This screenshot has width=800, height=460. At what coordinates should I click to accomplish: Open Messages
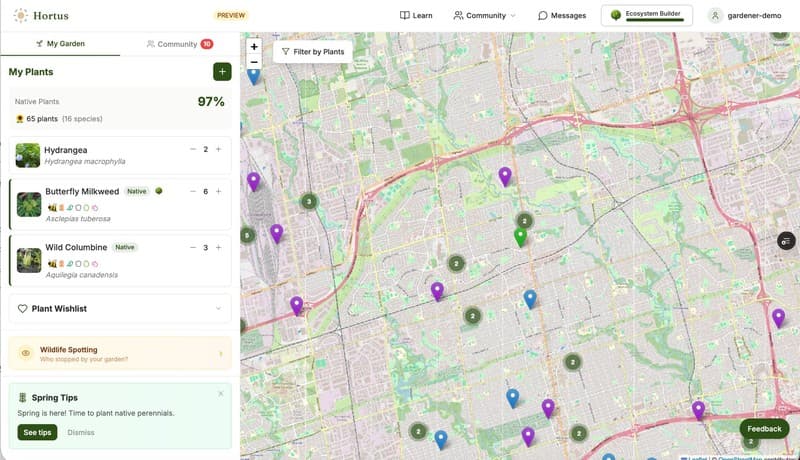[x=562, y=15]
